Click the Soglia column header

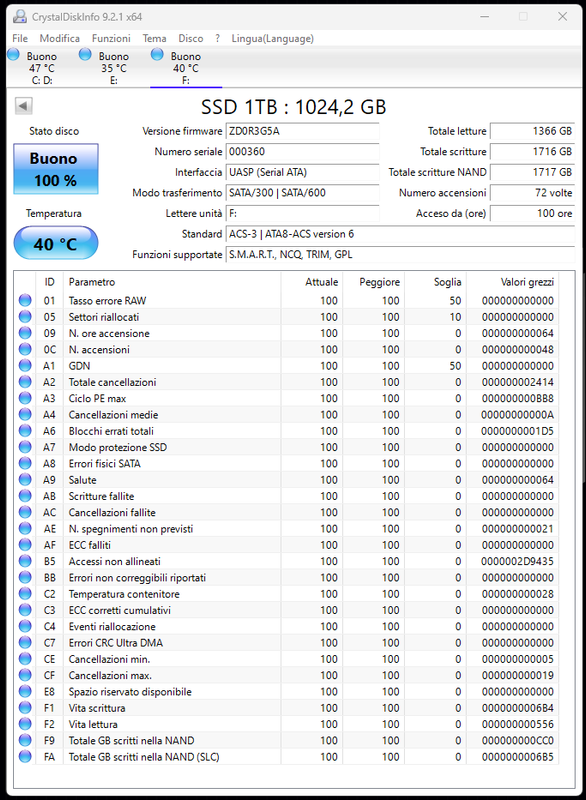pyautogui.click(x=436, y=282)
